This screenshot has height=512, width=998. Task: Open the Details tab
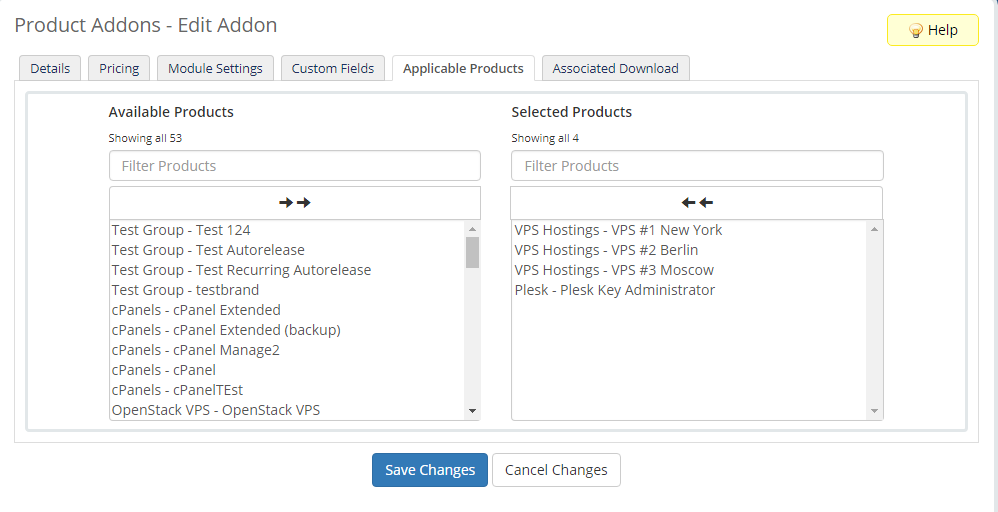point(50,68)
